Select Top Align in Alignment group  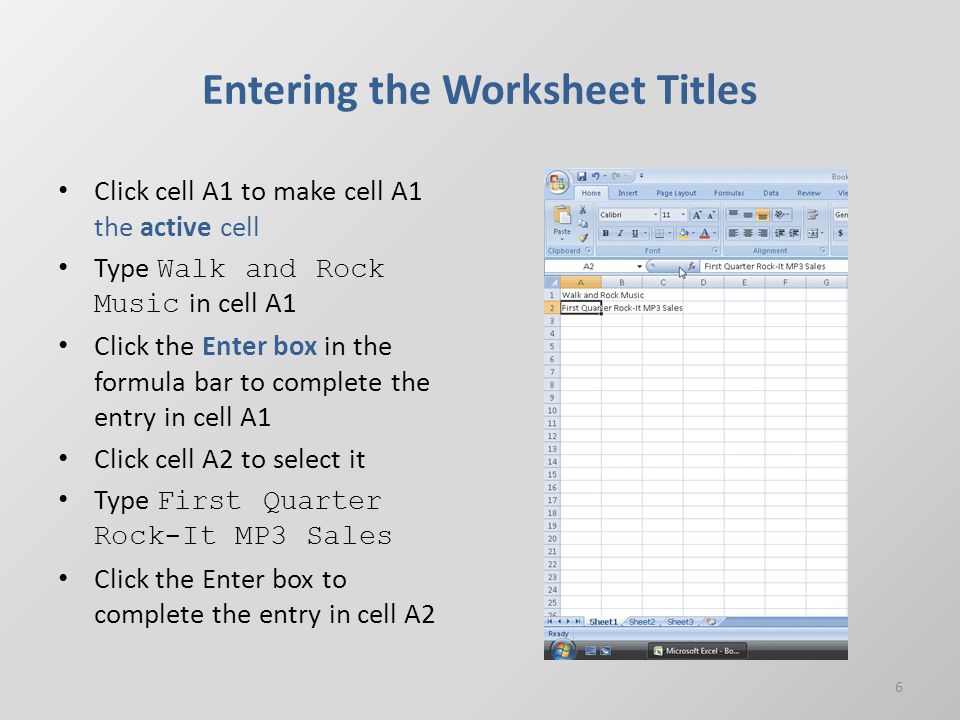pyautogui.click(x=733, y=214)
